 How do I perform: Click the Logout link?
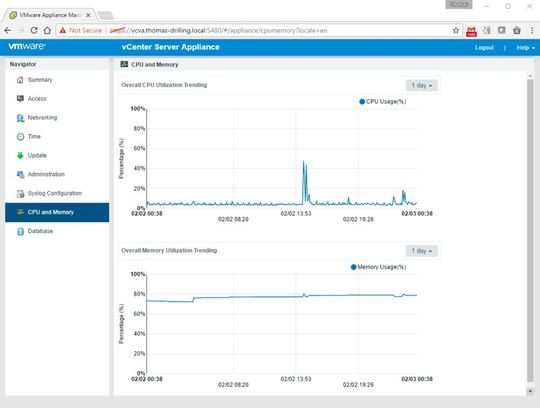484,48
